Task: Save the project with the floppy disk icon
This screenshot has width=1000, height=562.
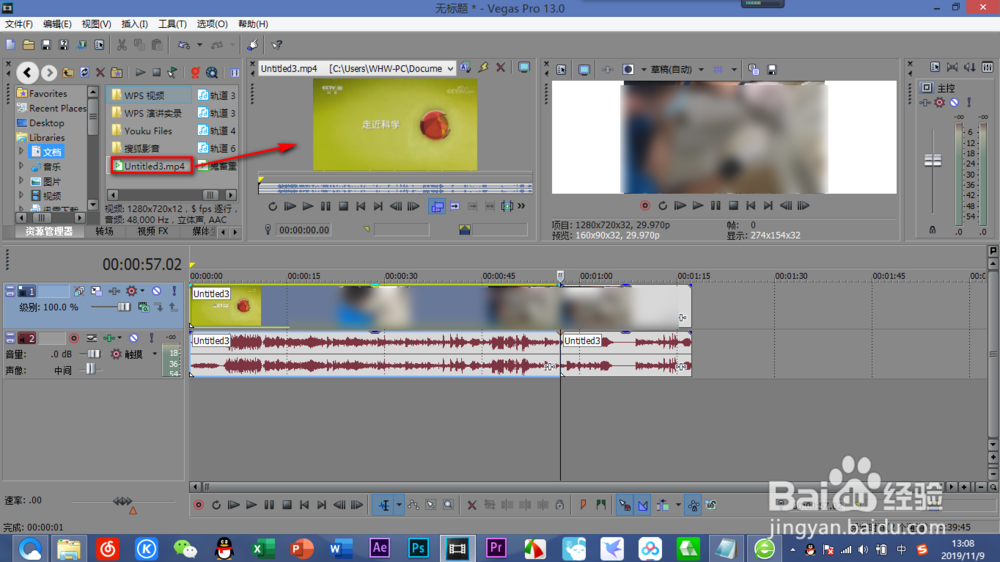Action: click(x=46, y=45)
